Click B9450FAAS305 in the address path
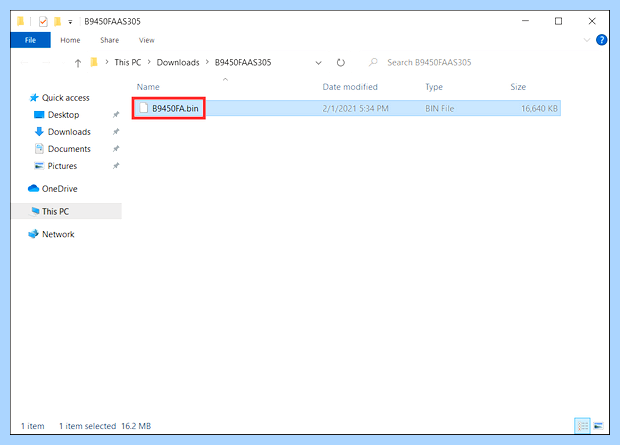 coord(243,62)
